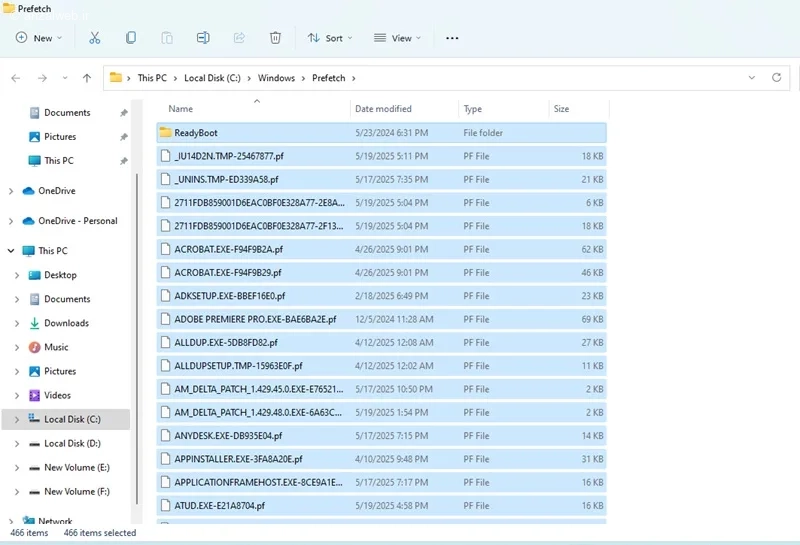Open the View dropdown menu
Image resolution: width=800 pixels, height=545 pixels.
[397, 38]
